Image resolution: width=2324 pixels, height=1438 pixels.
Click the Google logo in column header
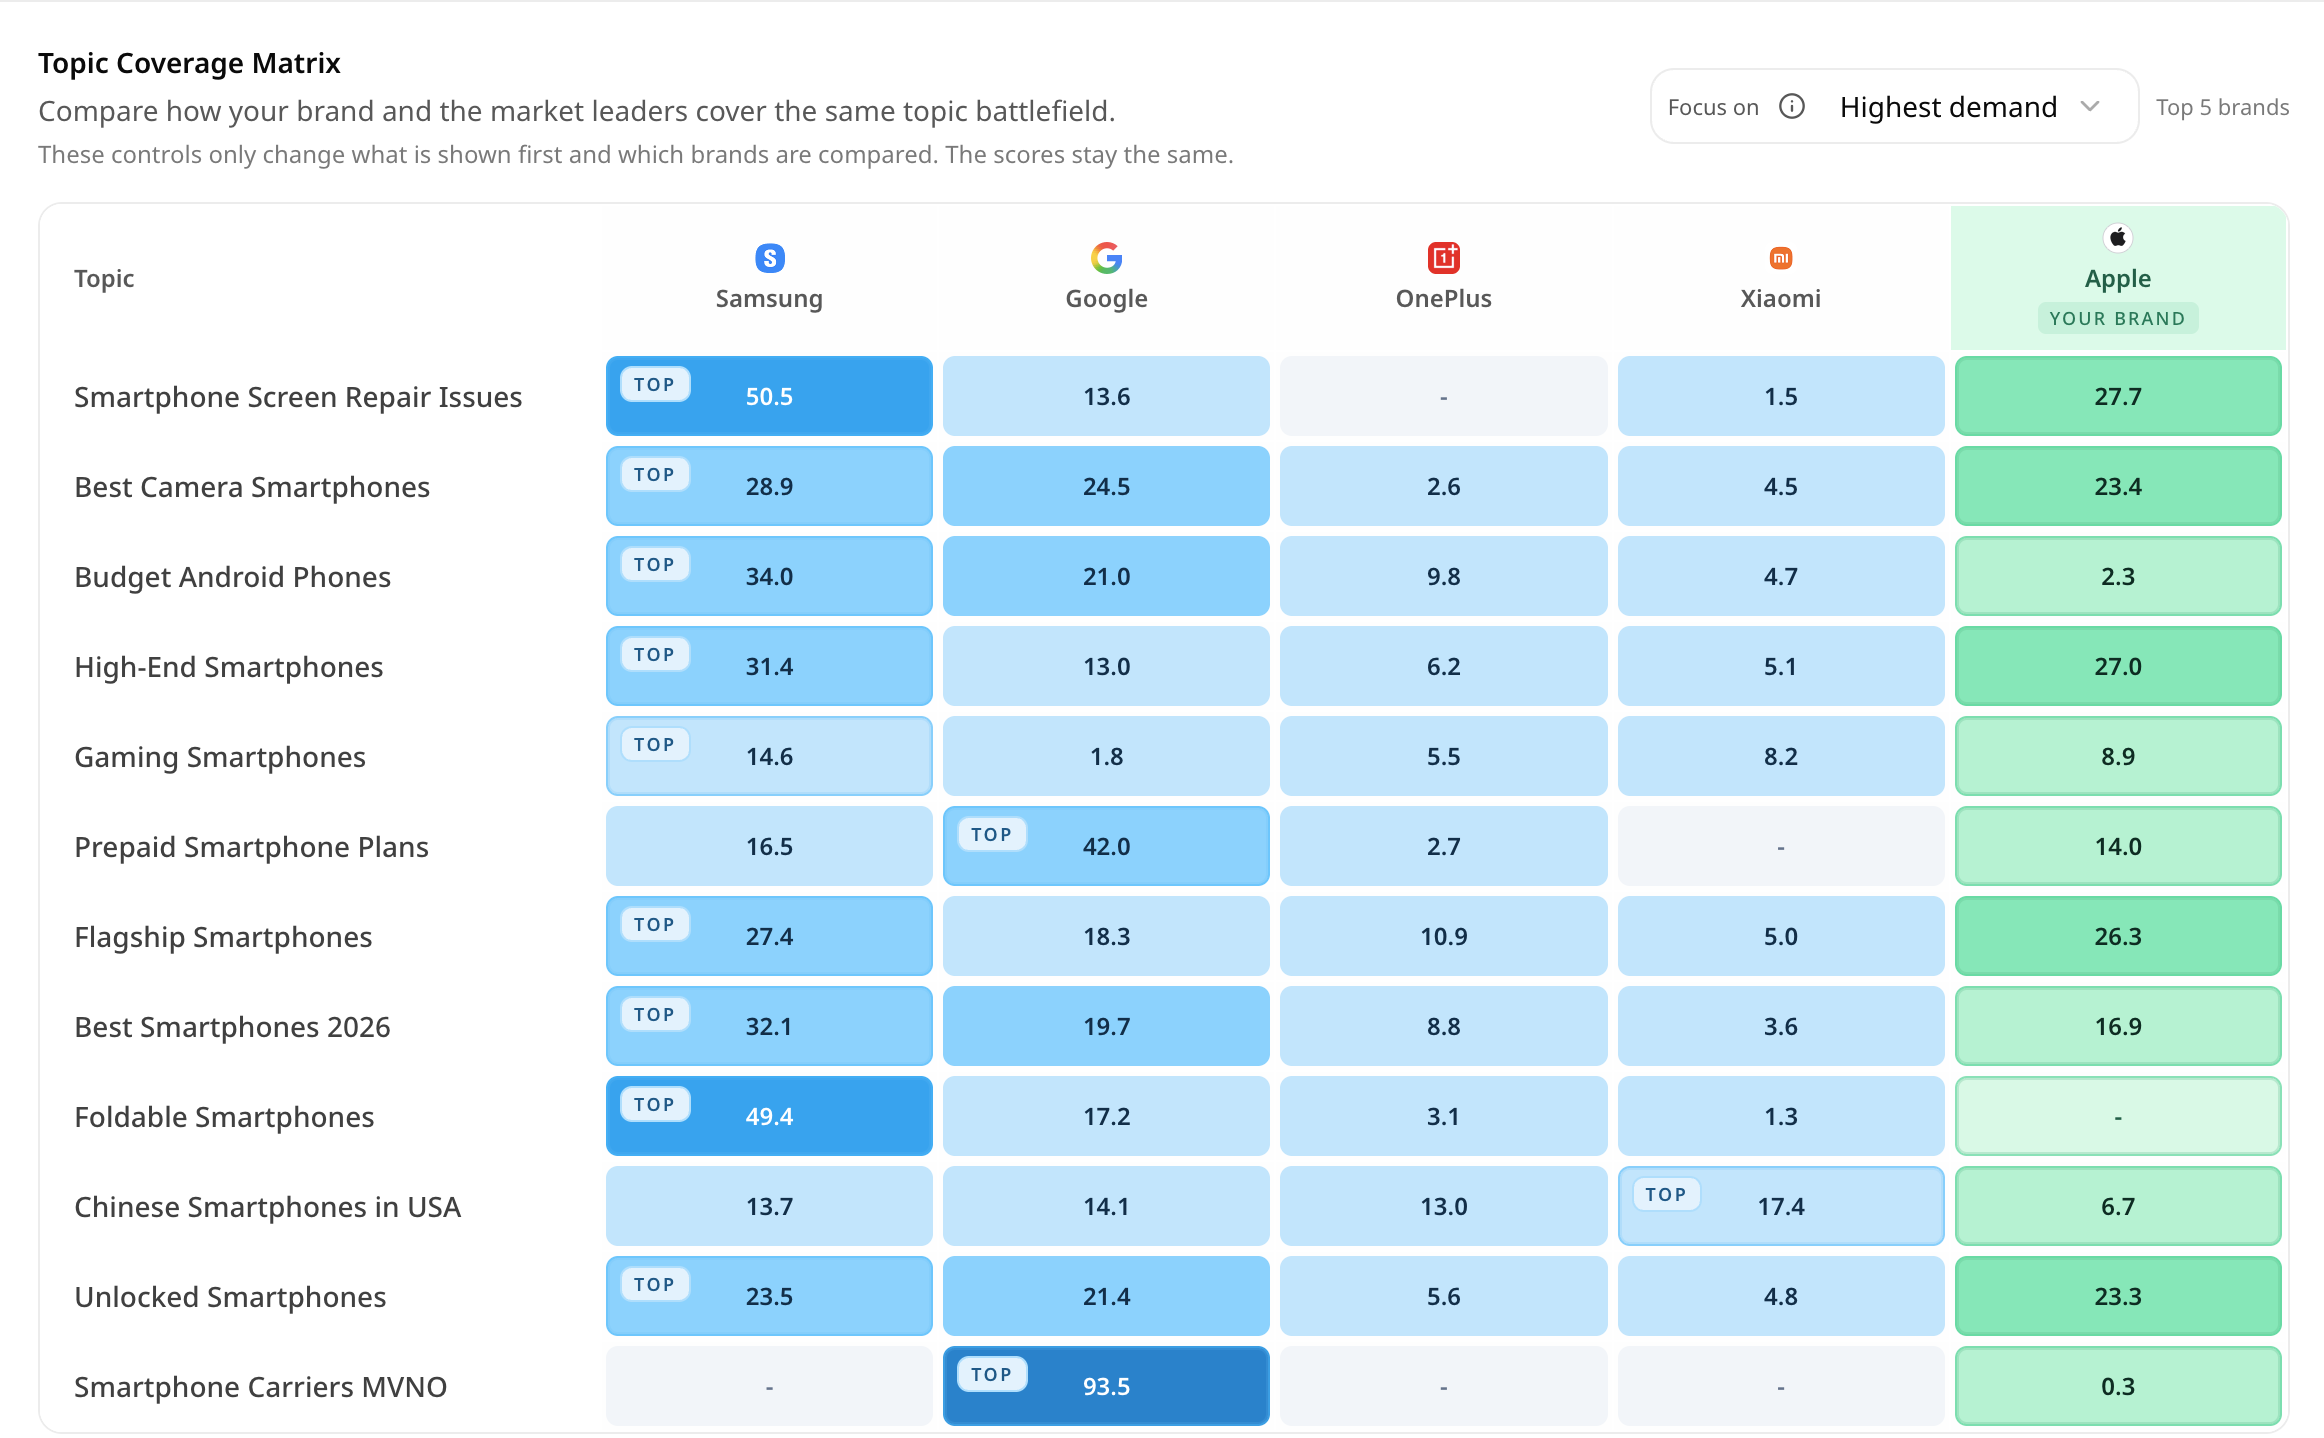[x=1106, y=258]
